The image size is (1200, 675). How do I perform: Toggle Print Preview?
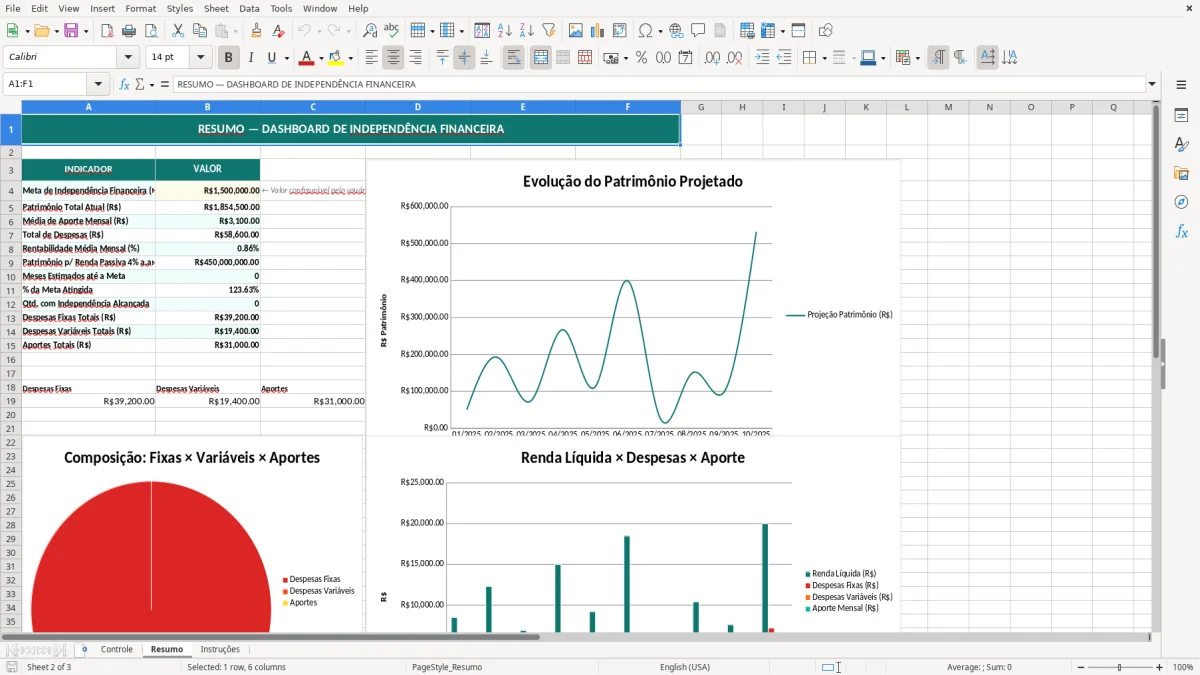[x=151, y=31]
